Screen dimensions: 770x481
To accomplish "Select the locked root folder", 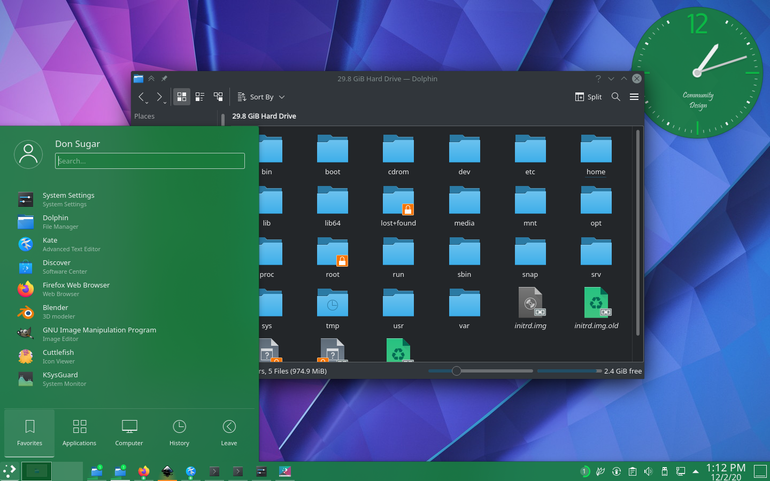I will [332, 257].
